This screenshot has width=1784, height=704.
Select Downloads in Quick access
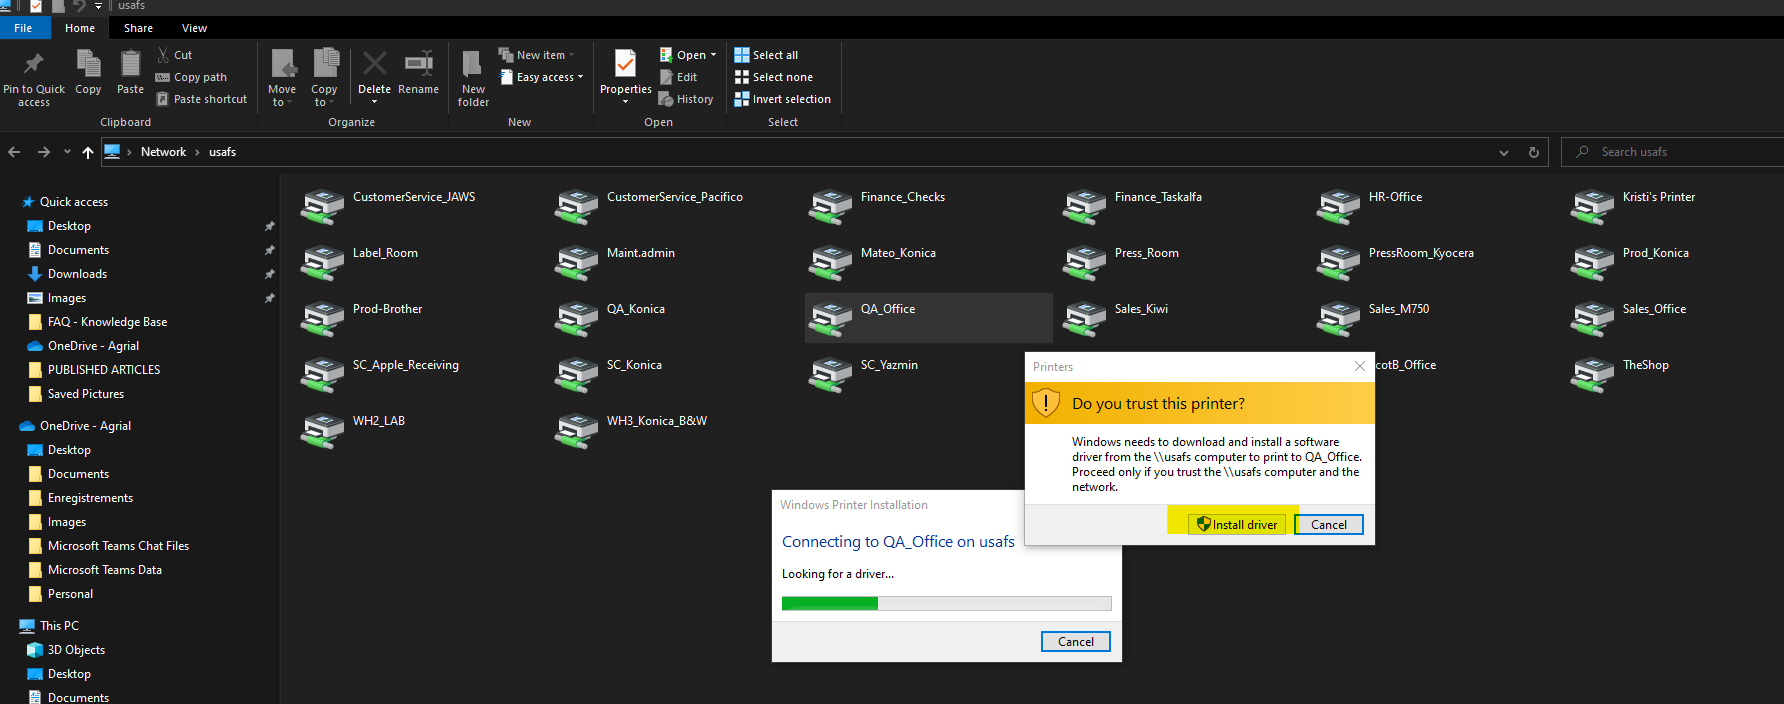[x=77, y=274]
